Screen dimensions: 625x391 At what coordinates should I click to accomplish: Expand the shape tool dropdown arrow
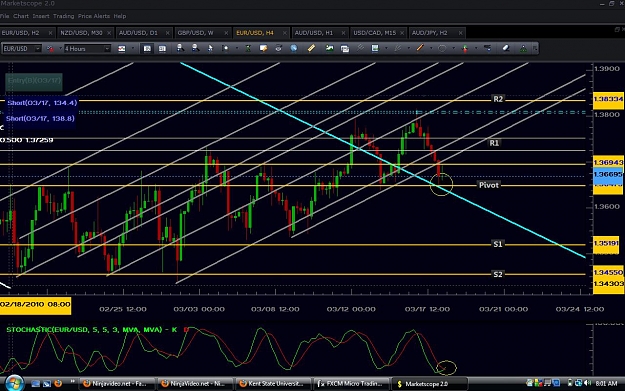click(x=453, y=49)
